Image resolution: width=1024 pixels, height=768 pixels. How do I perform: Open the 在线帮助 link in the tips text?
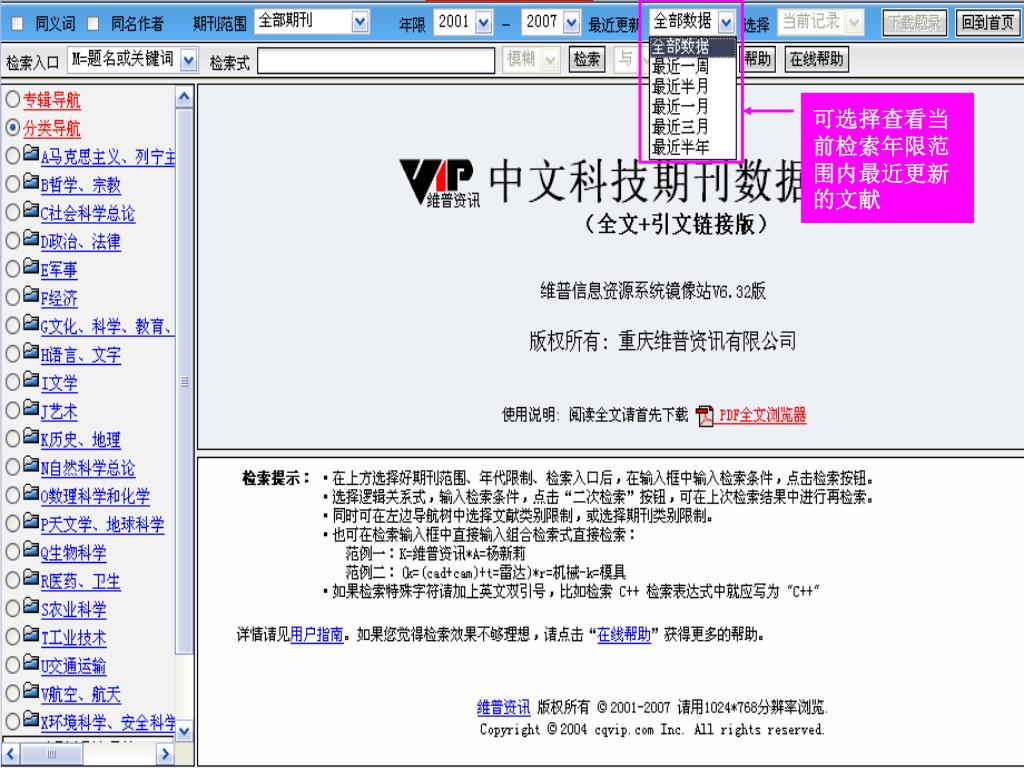pyautogui.click(x=624, y=635)
